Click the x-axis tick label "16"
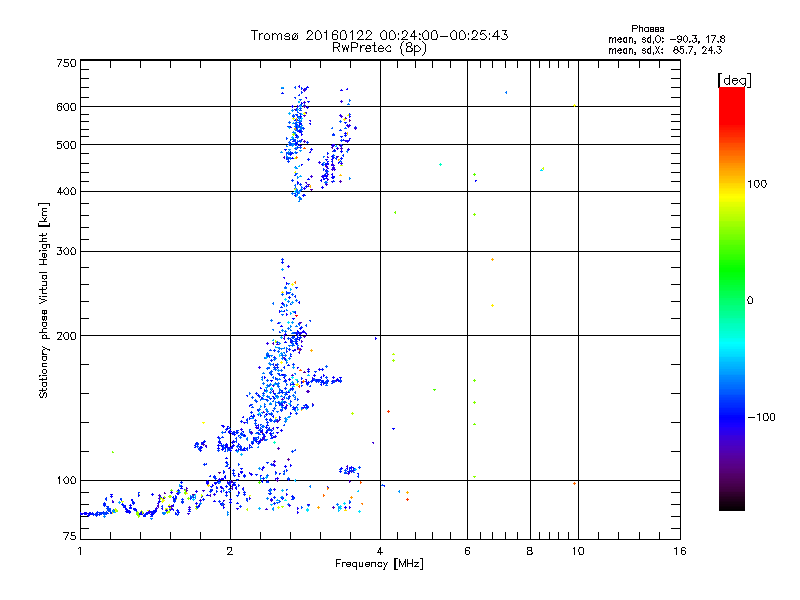Viewport: 800px width, 600px height. (x=680, y=551)
